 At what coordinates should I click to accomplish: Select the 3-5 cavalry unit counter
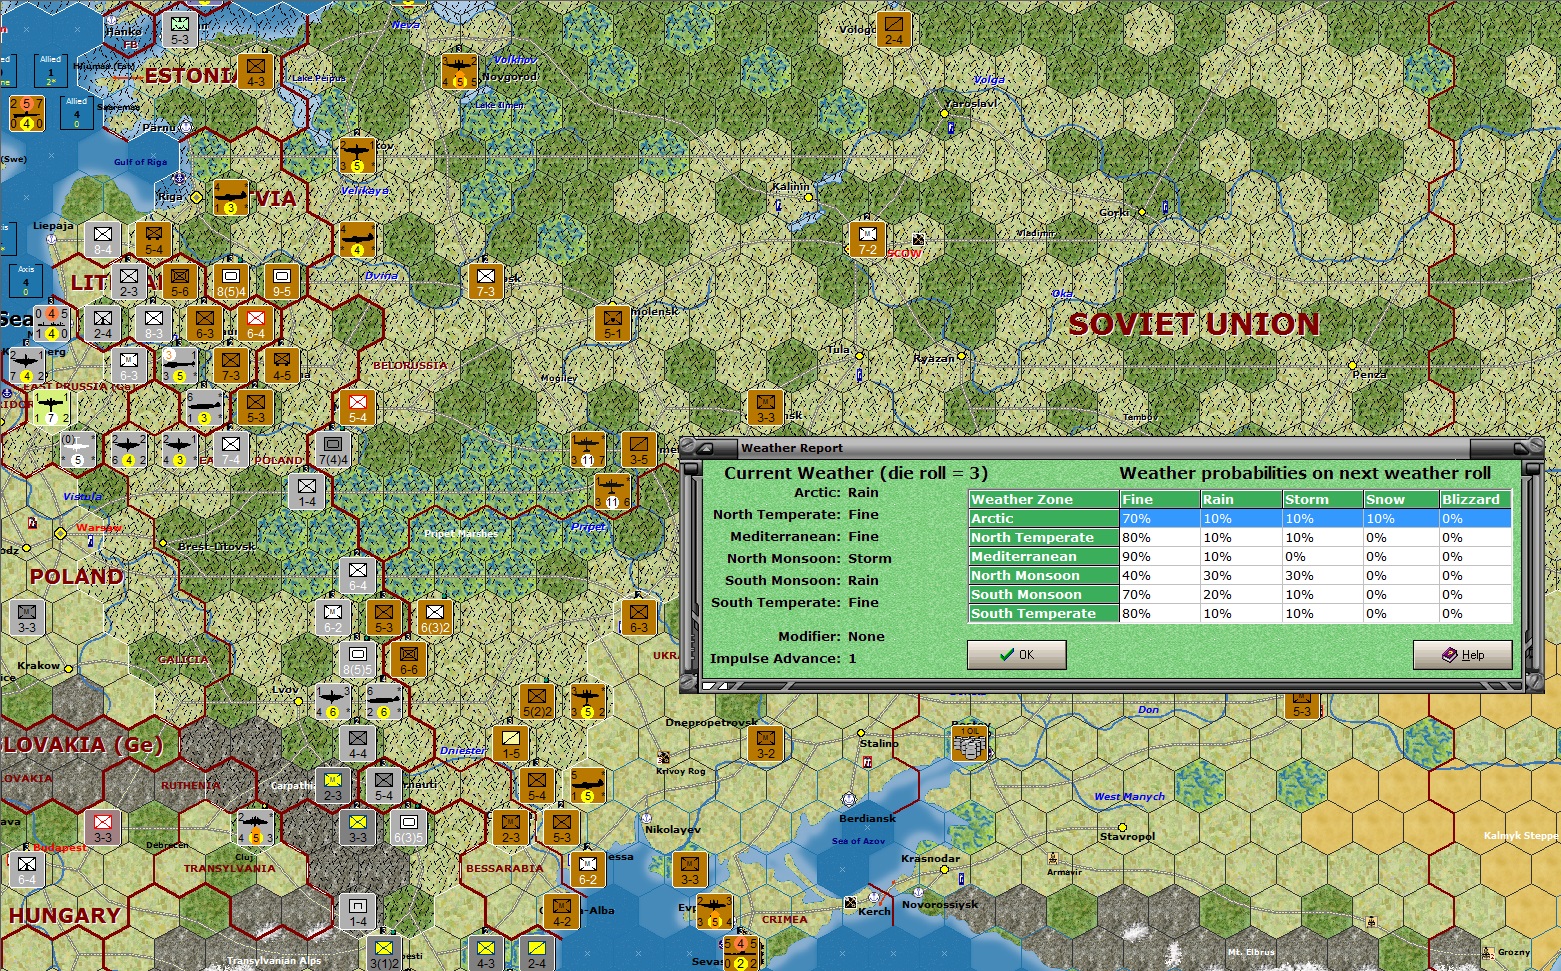[x=638, y=449]
